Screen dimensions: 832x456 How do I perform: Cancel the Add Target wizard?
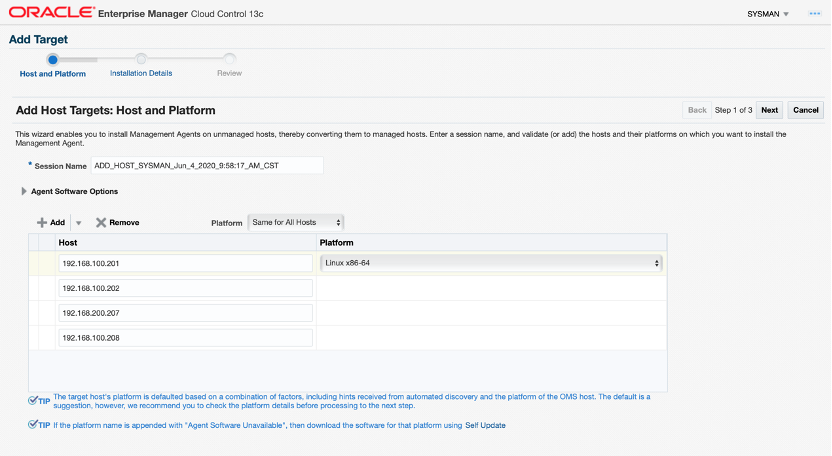tap(805, 110)
